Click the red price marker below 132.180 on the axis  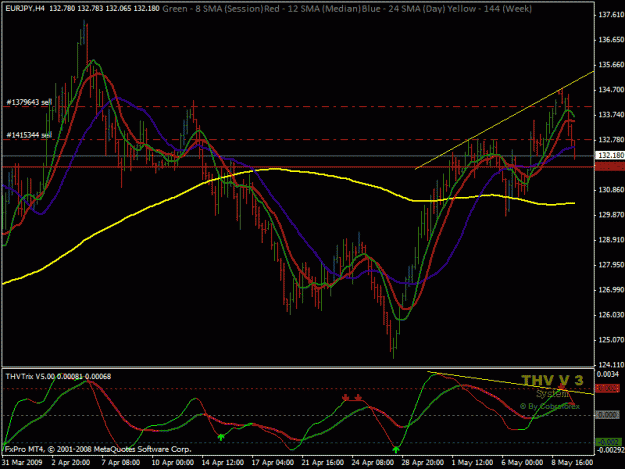pyautogui.click(x=609, y=167)
